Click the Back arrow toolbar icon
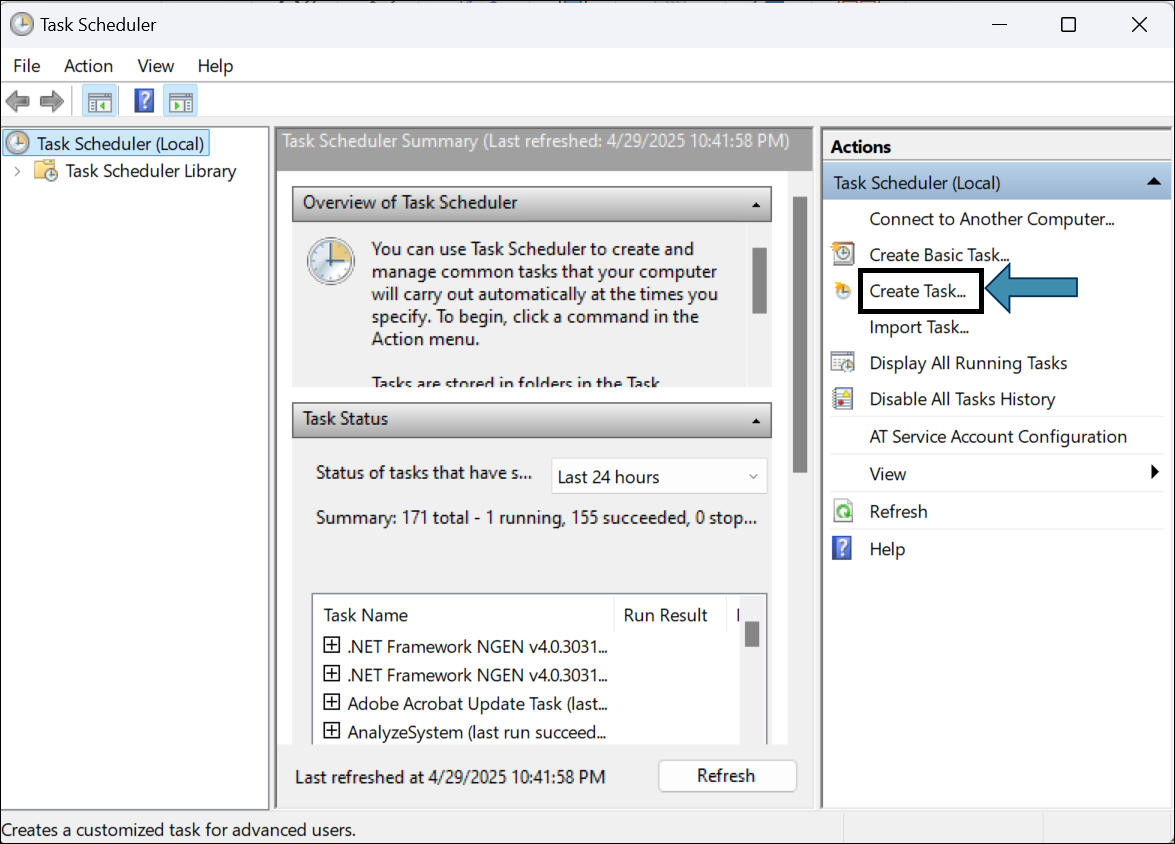 17,101
